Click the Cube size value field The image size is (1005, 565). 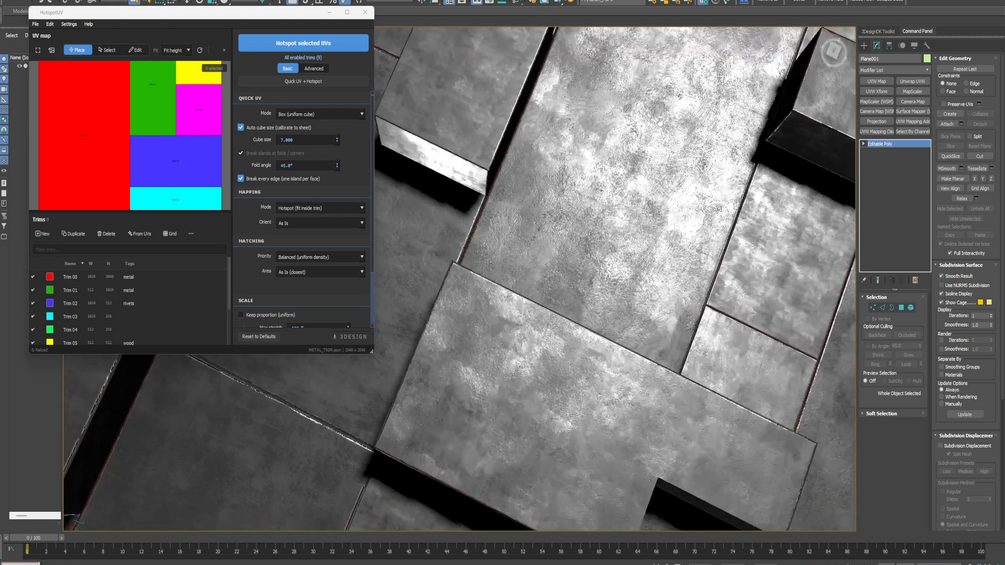pyautogui.click(x=308, y=140)
